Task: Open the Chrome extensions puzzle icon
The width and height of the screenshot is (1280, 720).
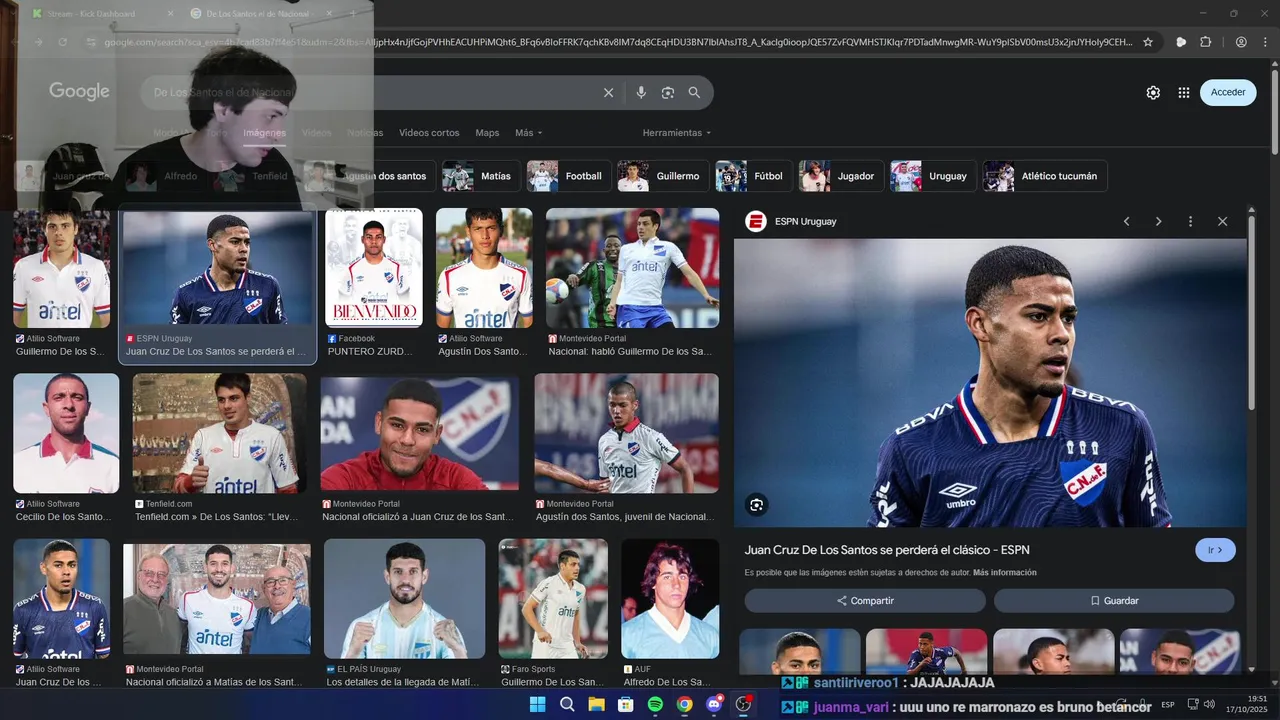Action: point(1206,42)
